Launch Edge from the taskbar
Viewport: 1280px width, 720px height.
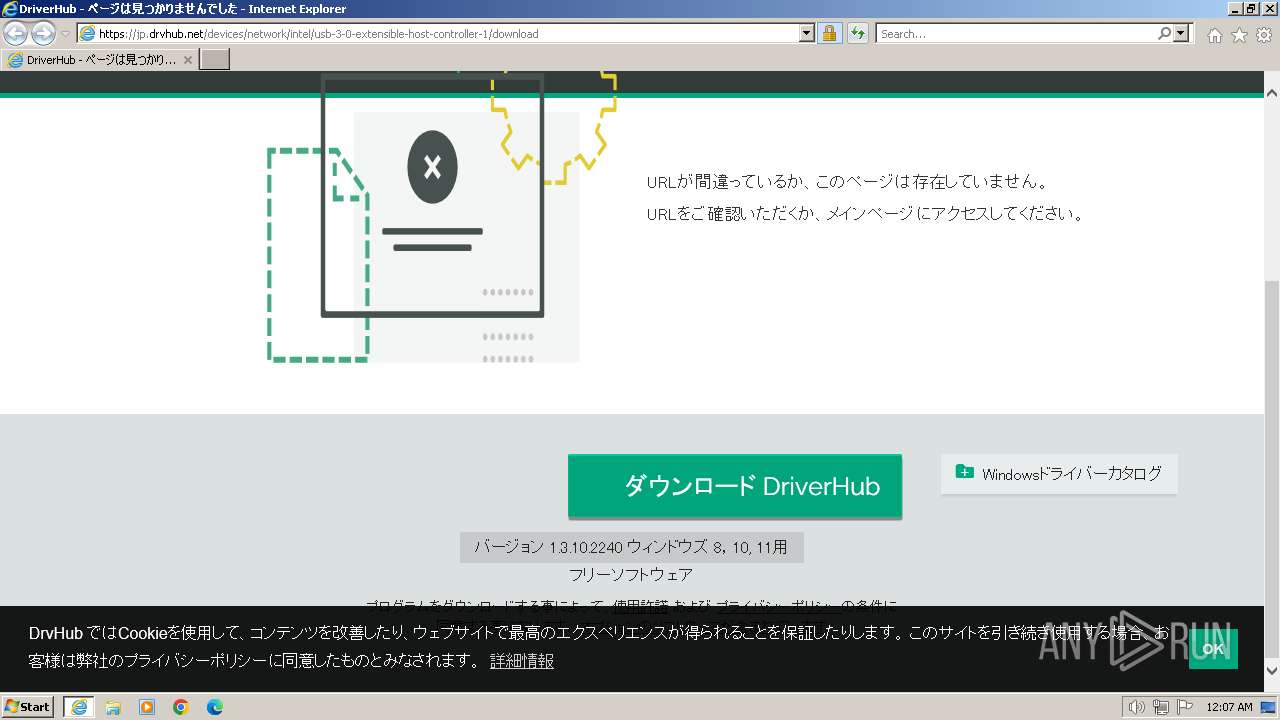point(215,707)
